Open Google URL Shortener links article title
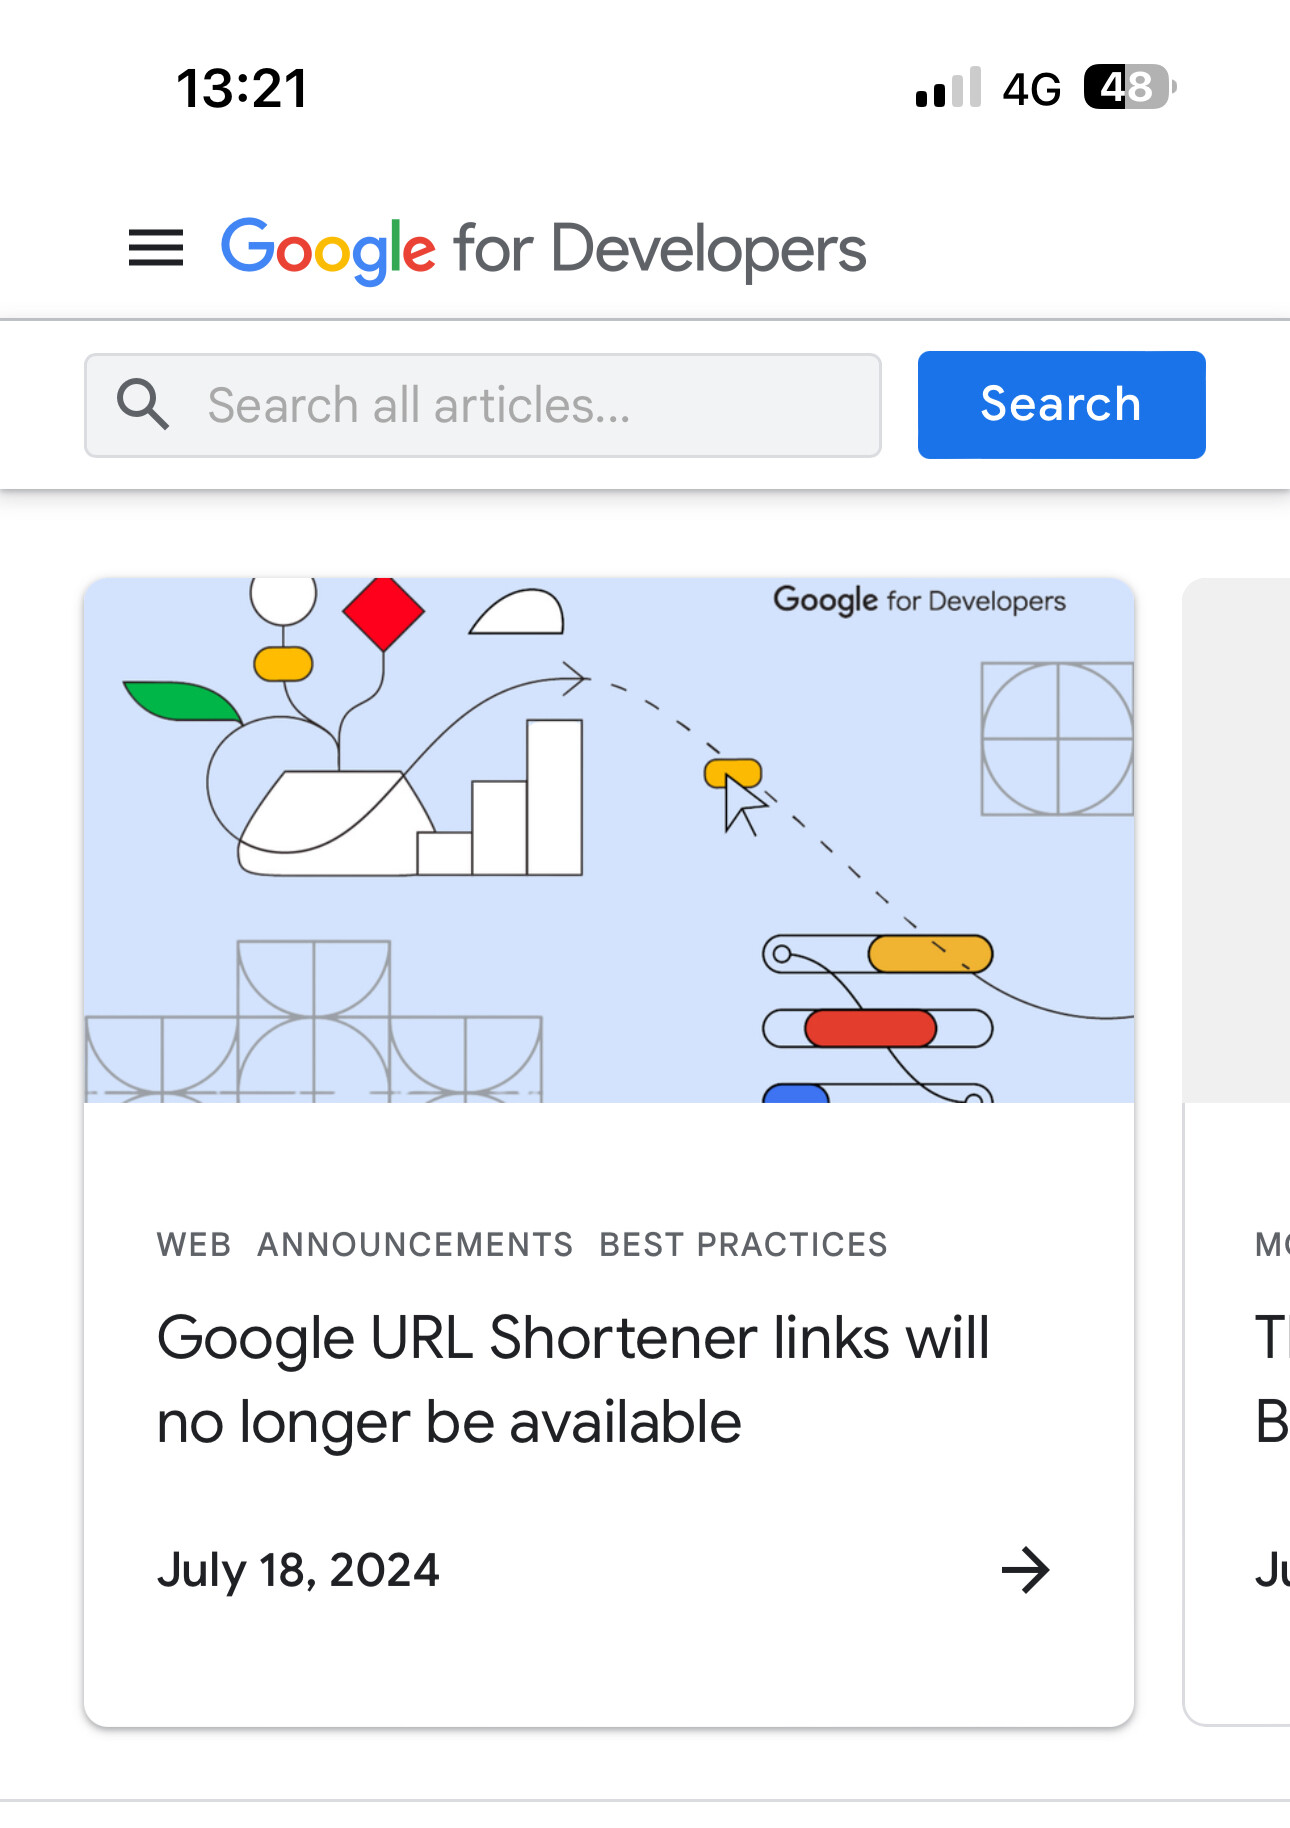 click(573, 1380)
